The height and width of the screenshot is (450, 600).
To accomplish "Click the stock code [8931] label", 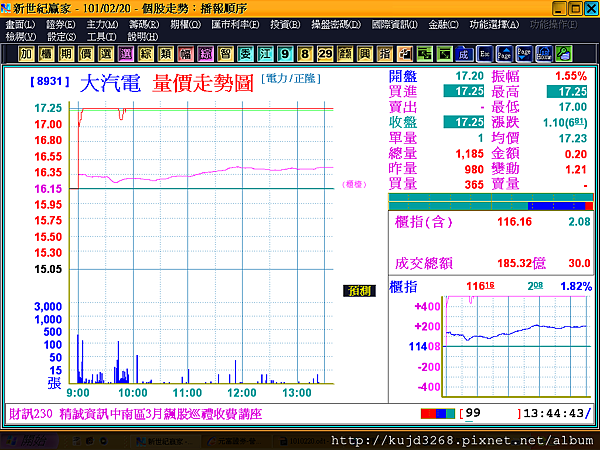I will (50, 81).
